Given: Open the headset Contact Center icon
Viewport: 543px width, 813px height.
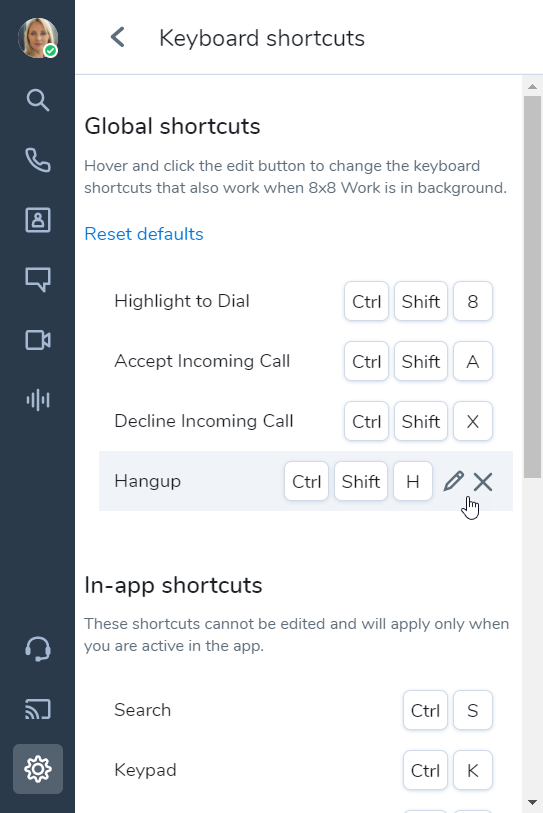Looking at the screenshot, I should pyautogui.click(x=38, y=649).
